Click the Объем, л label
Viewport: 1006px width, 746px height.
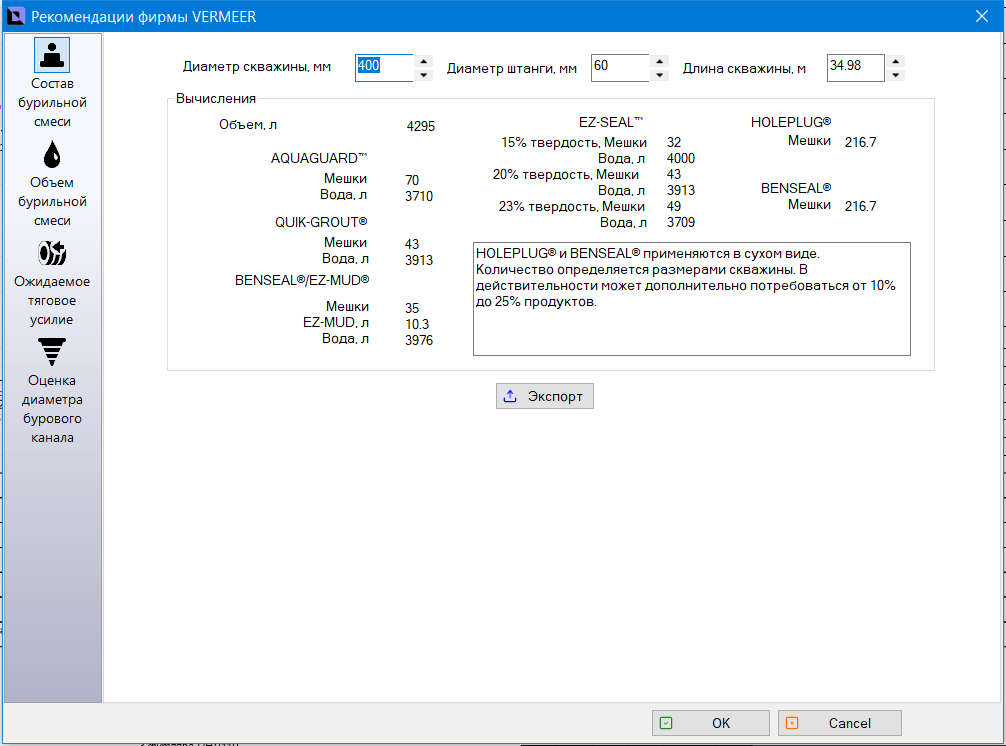pos(248,124)
